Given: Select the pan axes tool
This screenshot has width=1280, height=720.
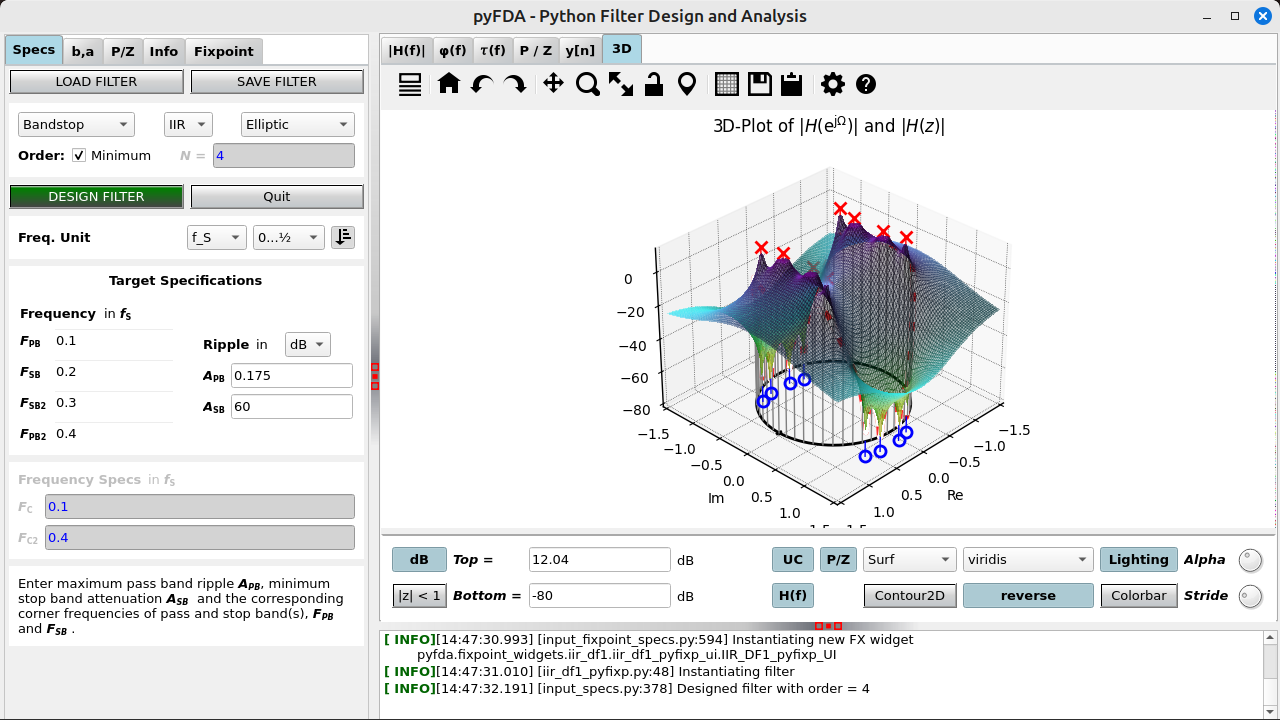Looking at the screenshot, I should click(x=553, y=84).
